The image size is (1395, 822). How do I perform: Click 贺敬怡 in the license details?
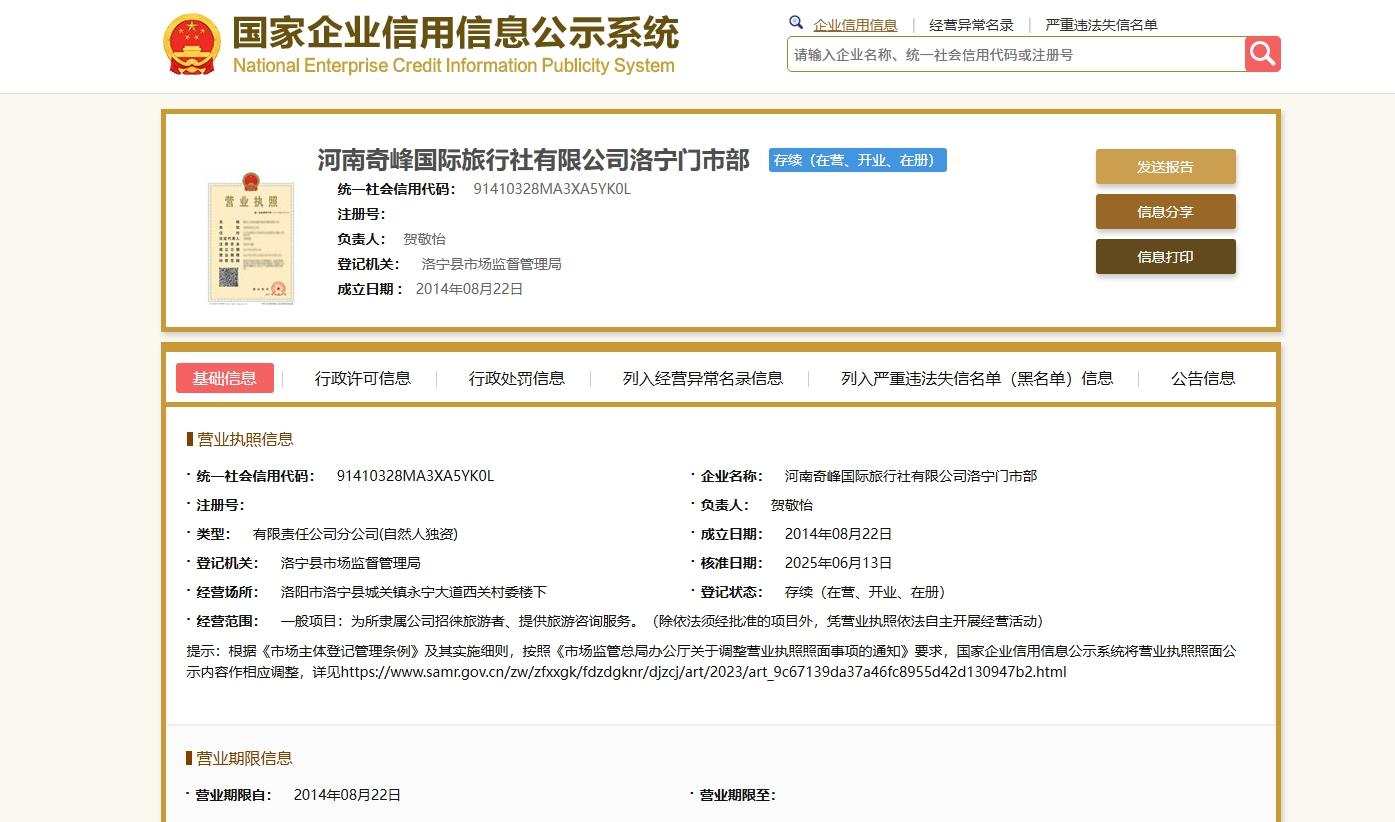[x=792, y=505]
